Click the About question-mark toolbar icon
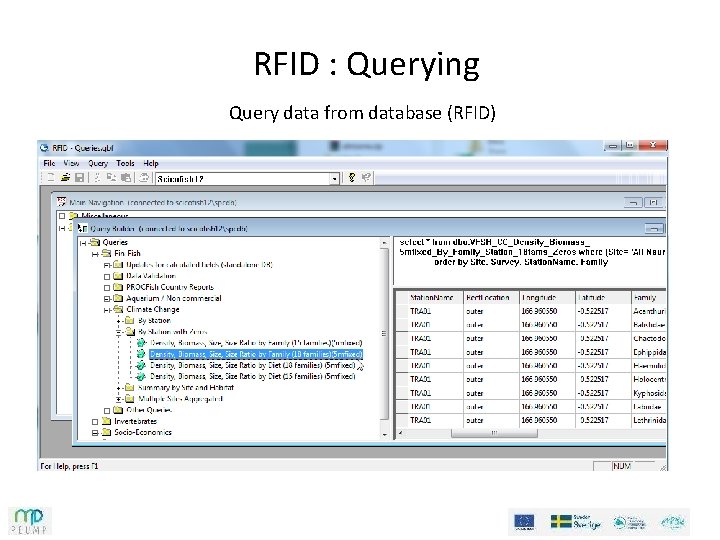Image resolution: width=720 pixels, height=540 pixels. (x=352, y=178)
